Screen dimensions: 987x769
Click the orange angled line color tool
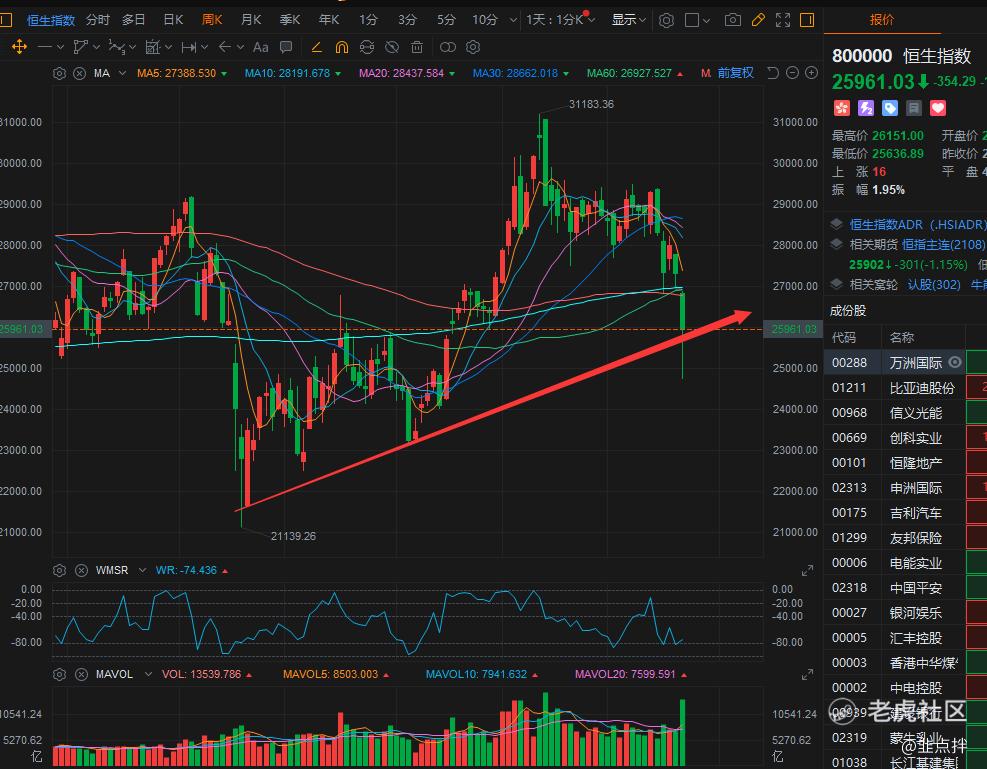pos(317,46)
